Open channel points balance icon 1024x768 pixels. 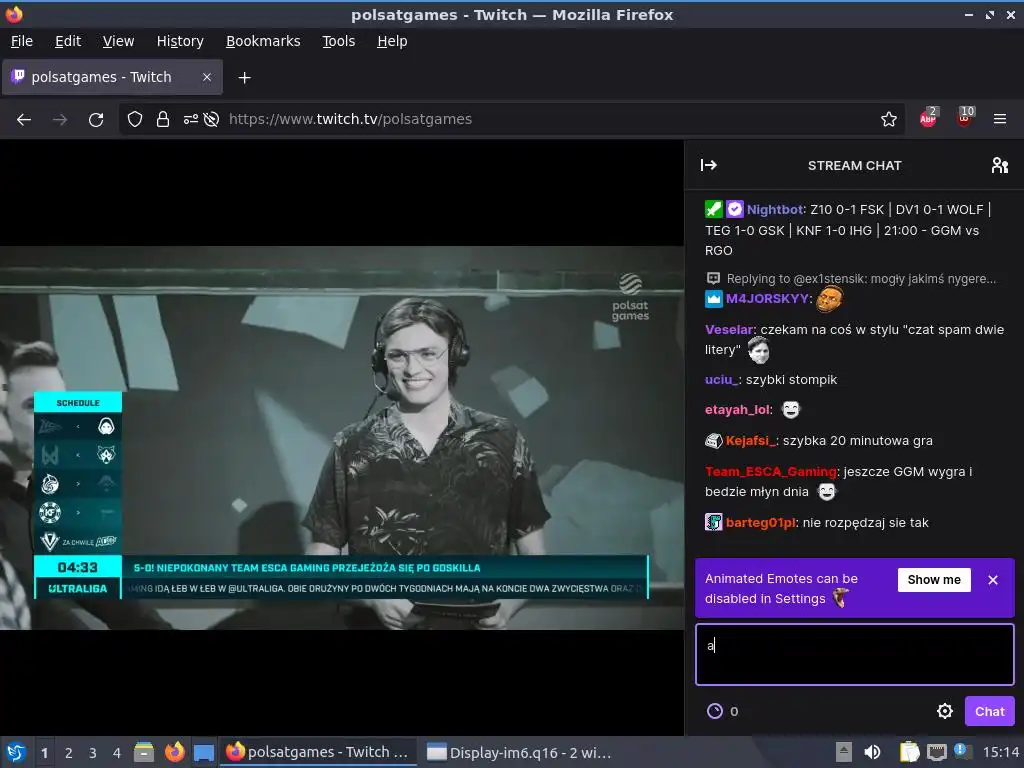715,711
